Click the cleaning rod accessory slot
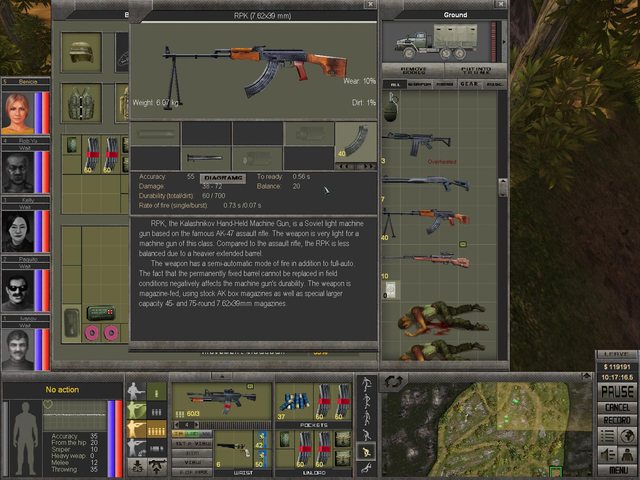640x480 pixels. click(x=206, y=158)
